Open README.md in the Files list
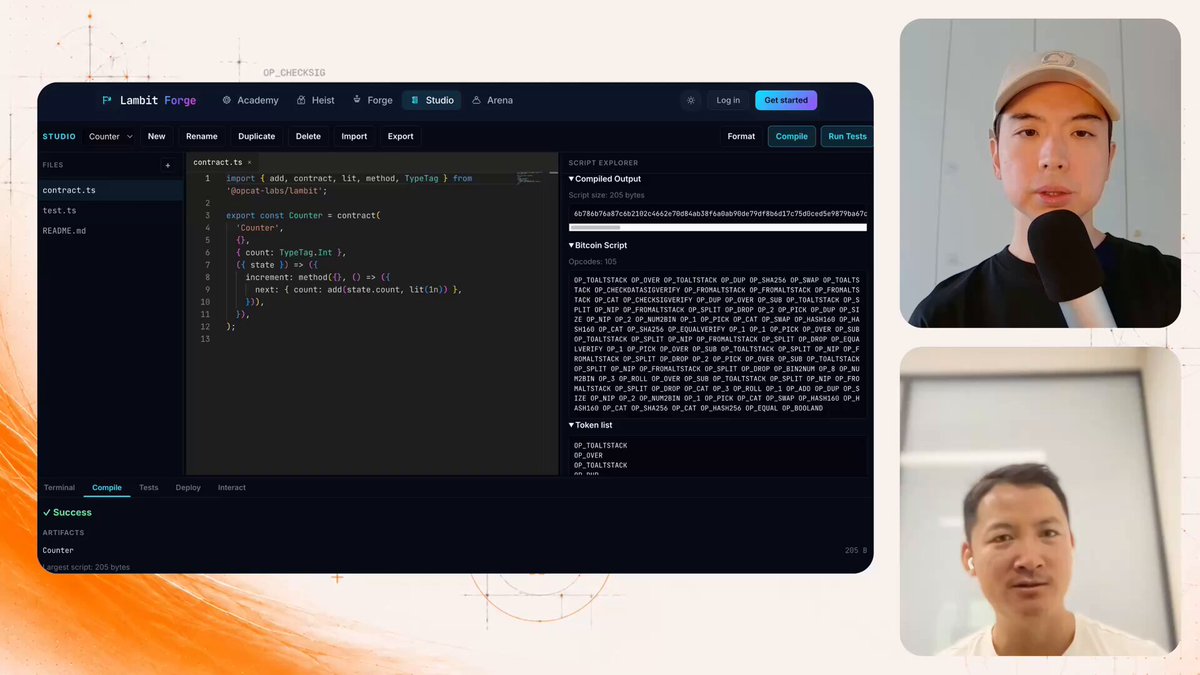The height and width of the screenshot is (675, 1200). (x=111, y=231)
